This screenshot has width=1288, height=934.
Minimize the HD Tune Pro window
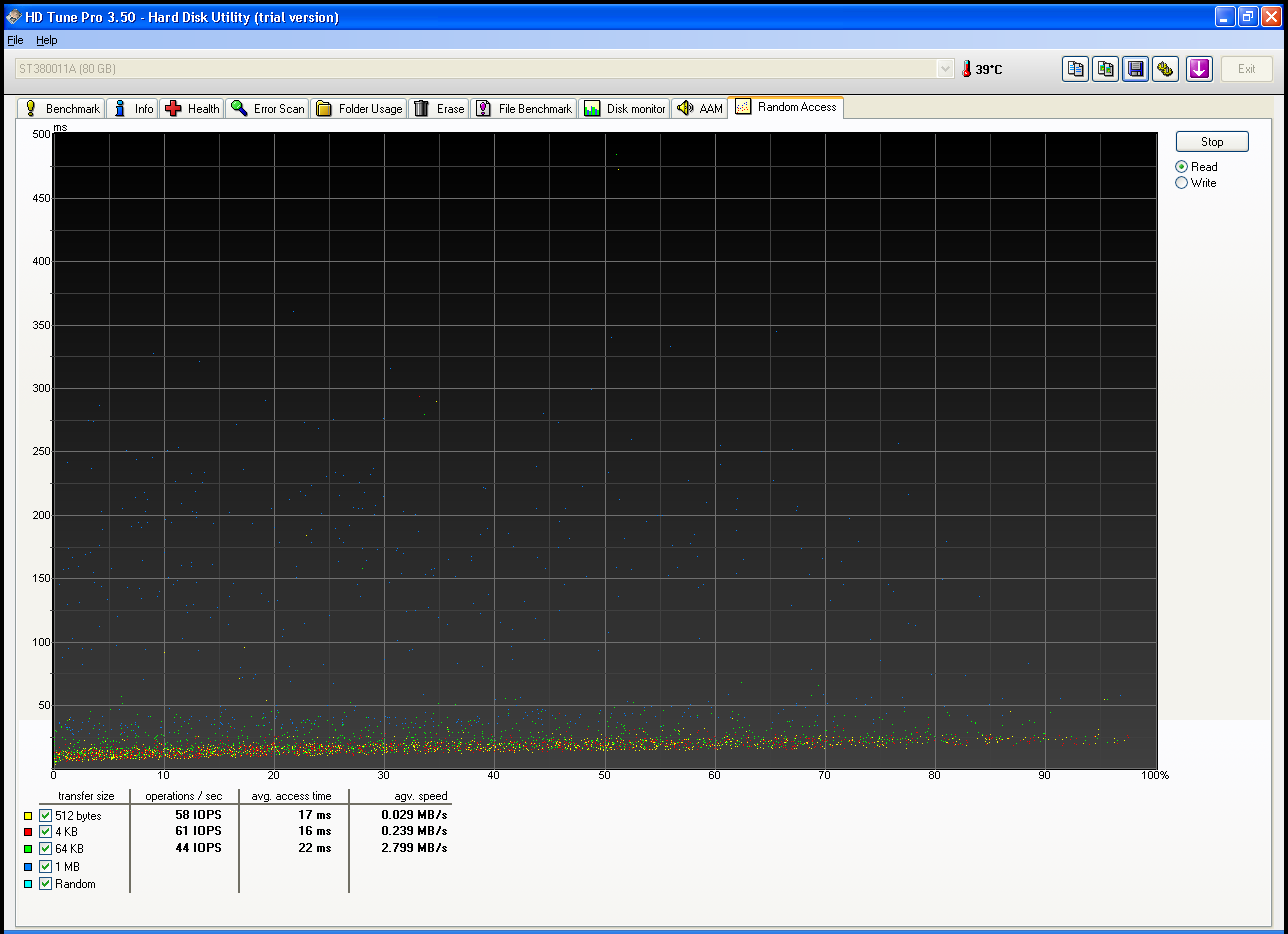pyautogui.click(x=1225, y=16)
